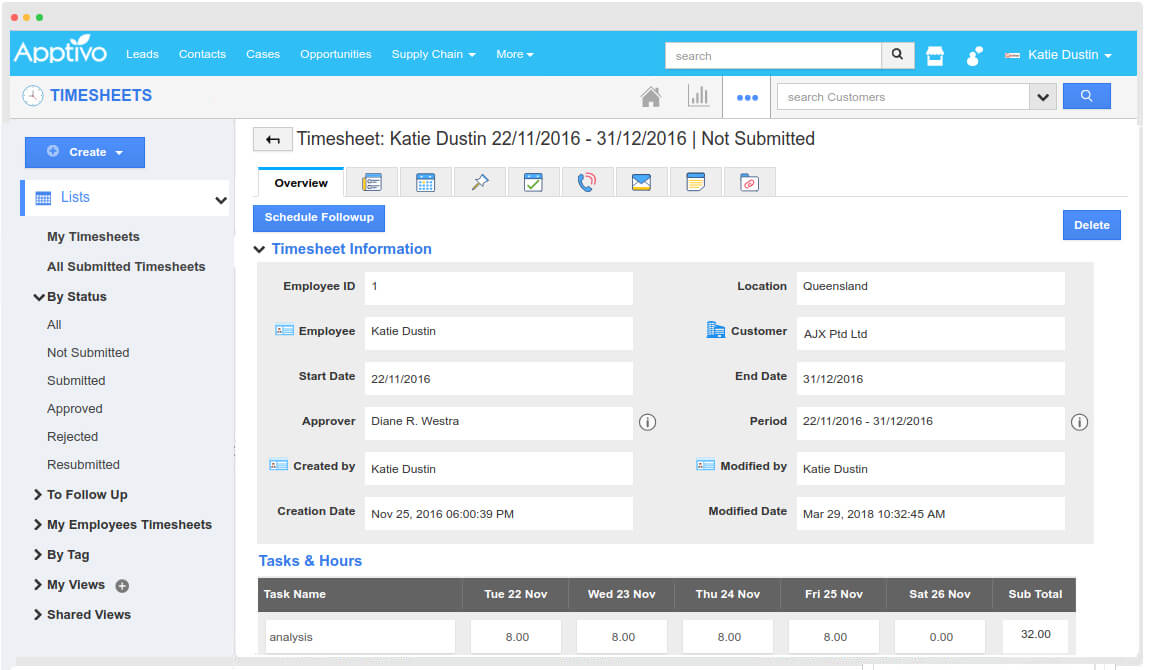
Task: Open the notes icon tab
Action: [x=695, y=182]
